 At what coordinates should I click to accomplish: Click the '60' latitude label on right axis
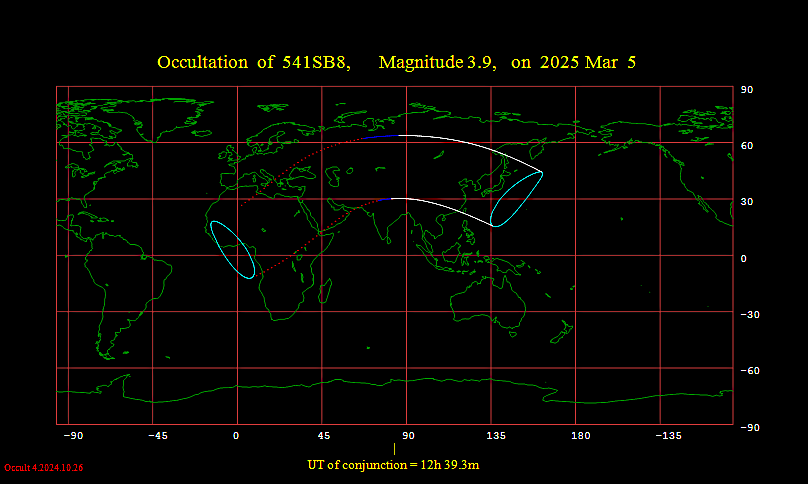click(746, 146)
